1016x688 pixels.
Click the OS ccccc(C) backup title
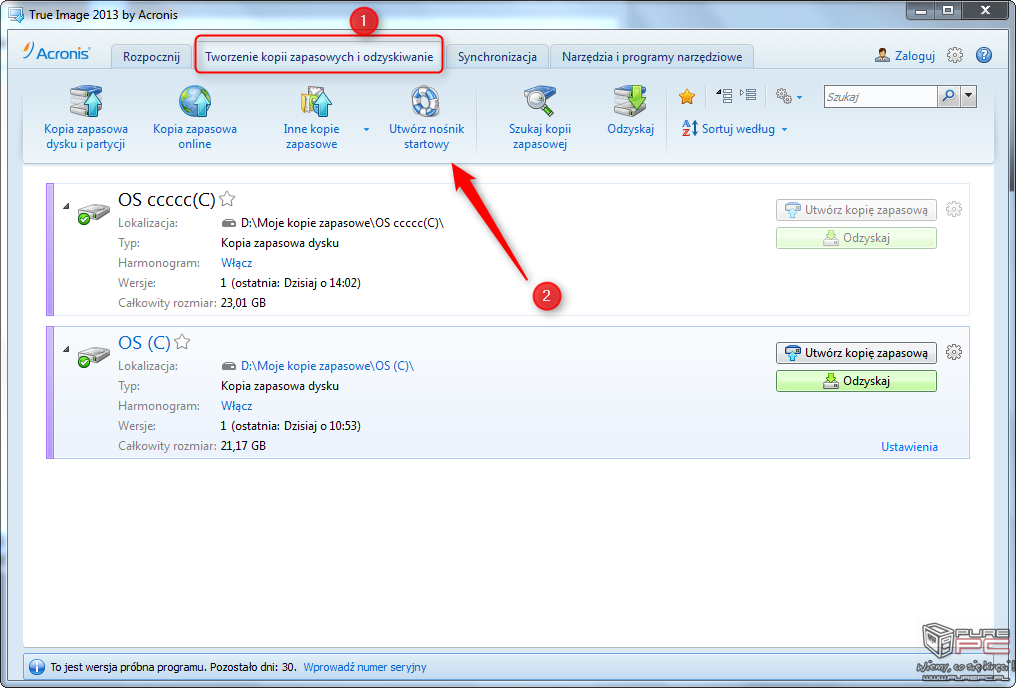(x=167, y=200)
